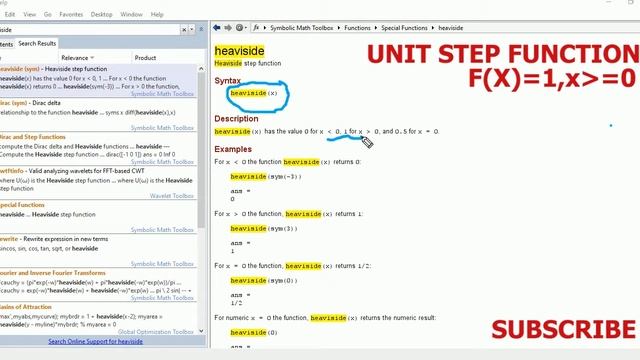The height and width of the screenshot is (360, 640).
Task: Open the Edit menu
Action: (10, 14)
